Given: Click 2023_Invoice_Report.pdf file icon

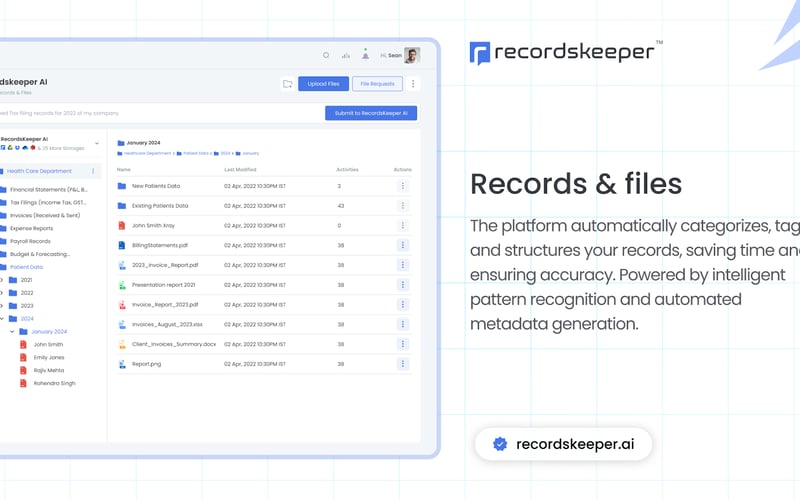Looking at the screenshot, I should (122, 265).
